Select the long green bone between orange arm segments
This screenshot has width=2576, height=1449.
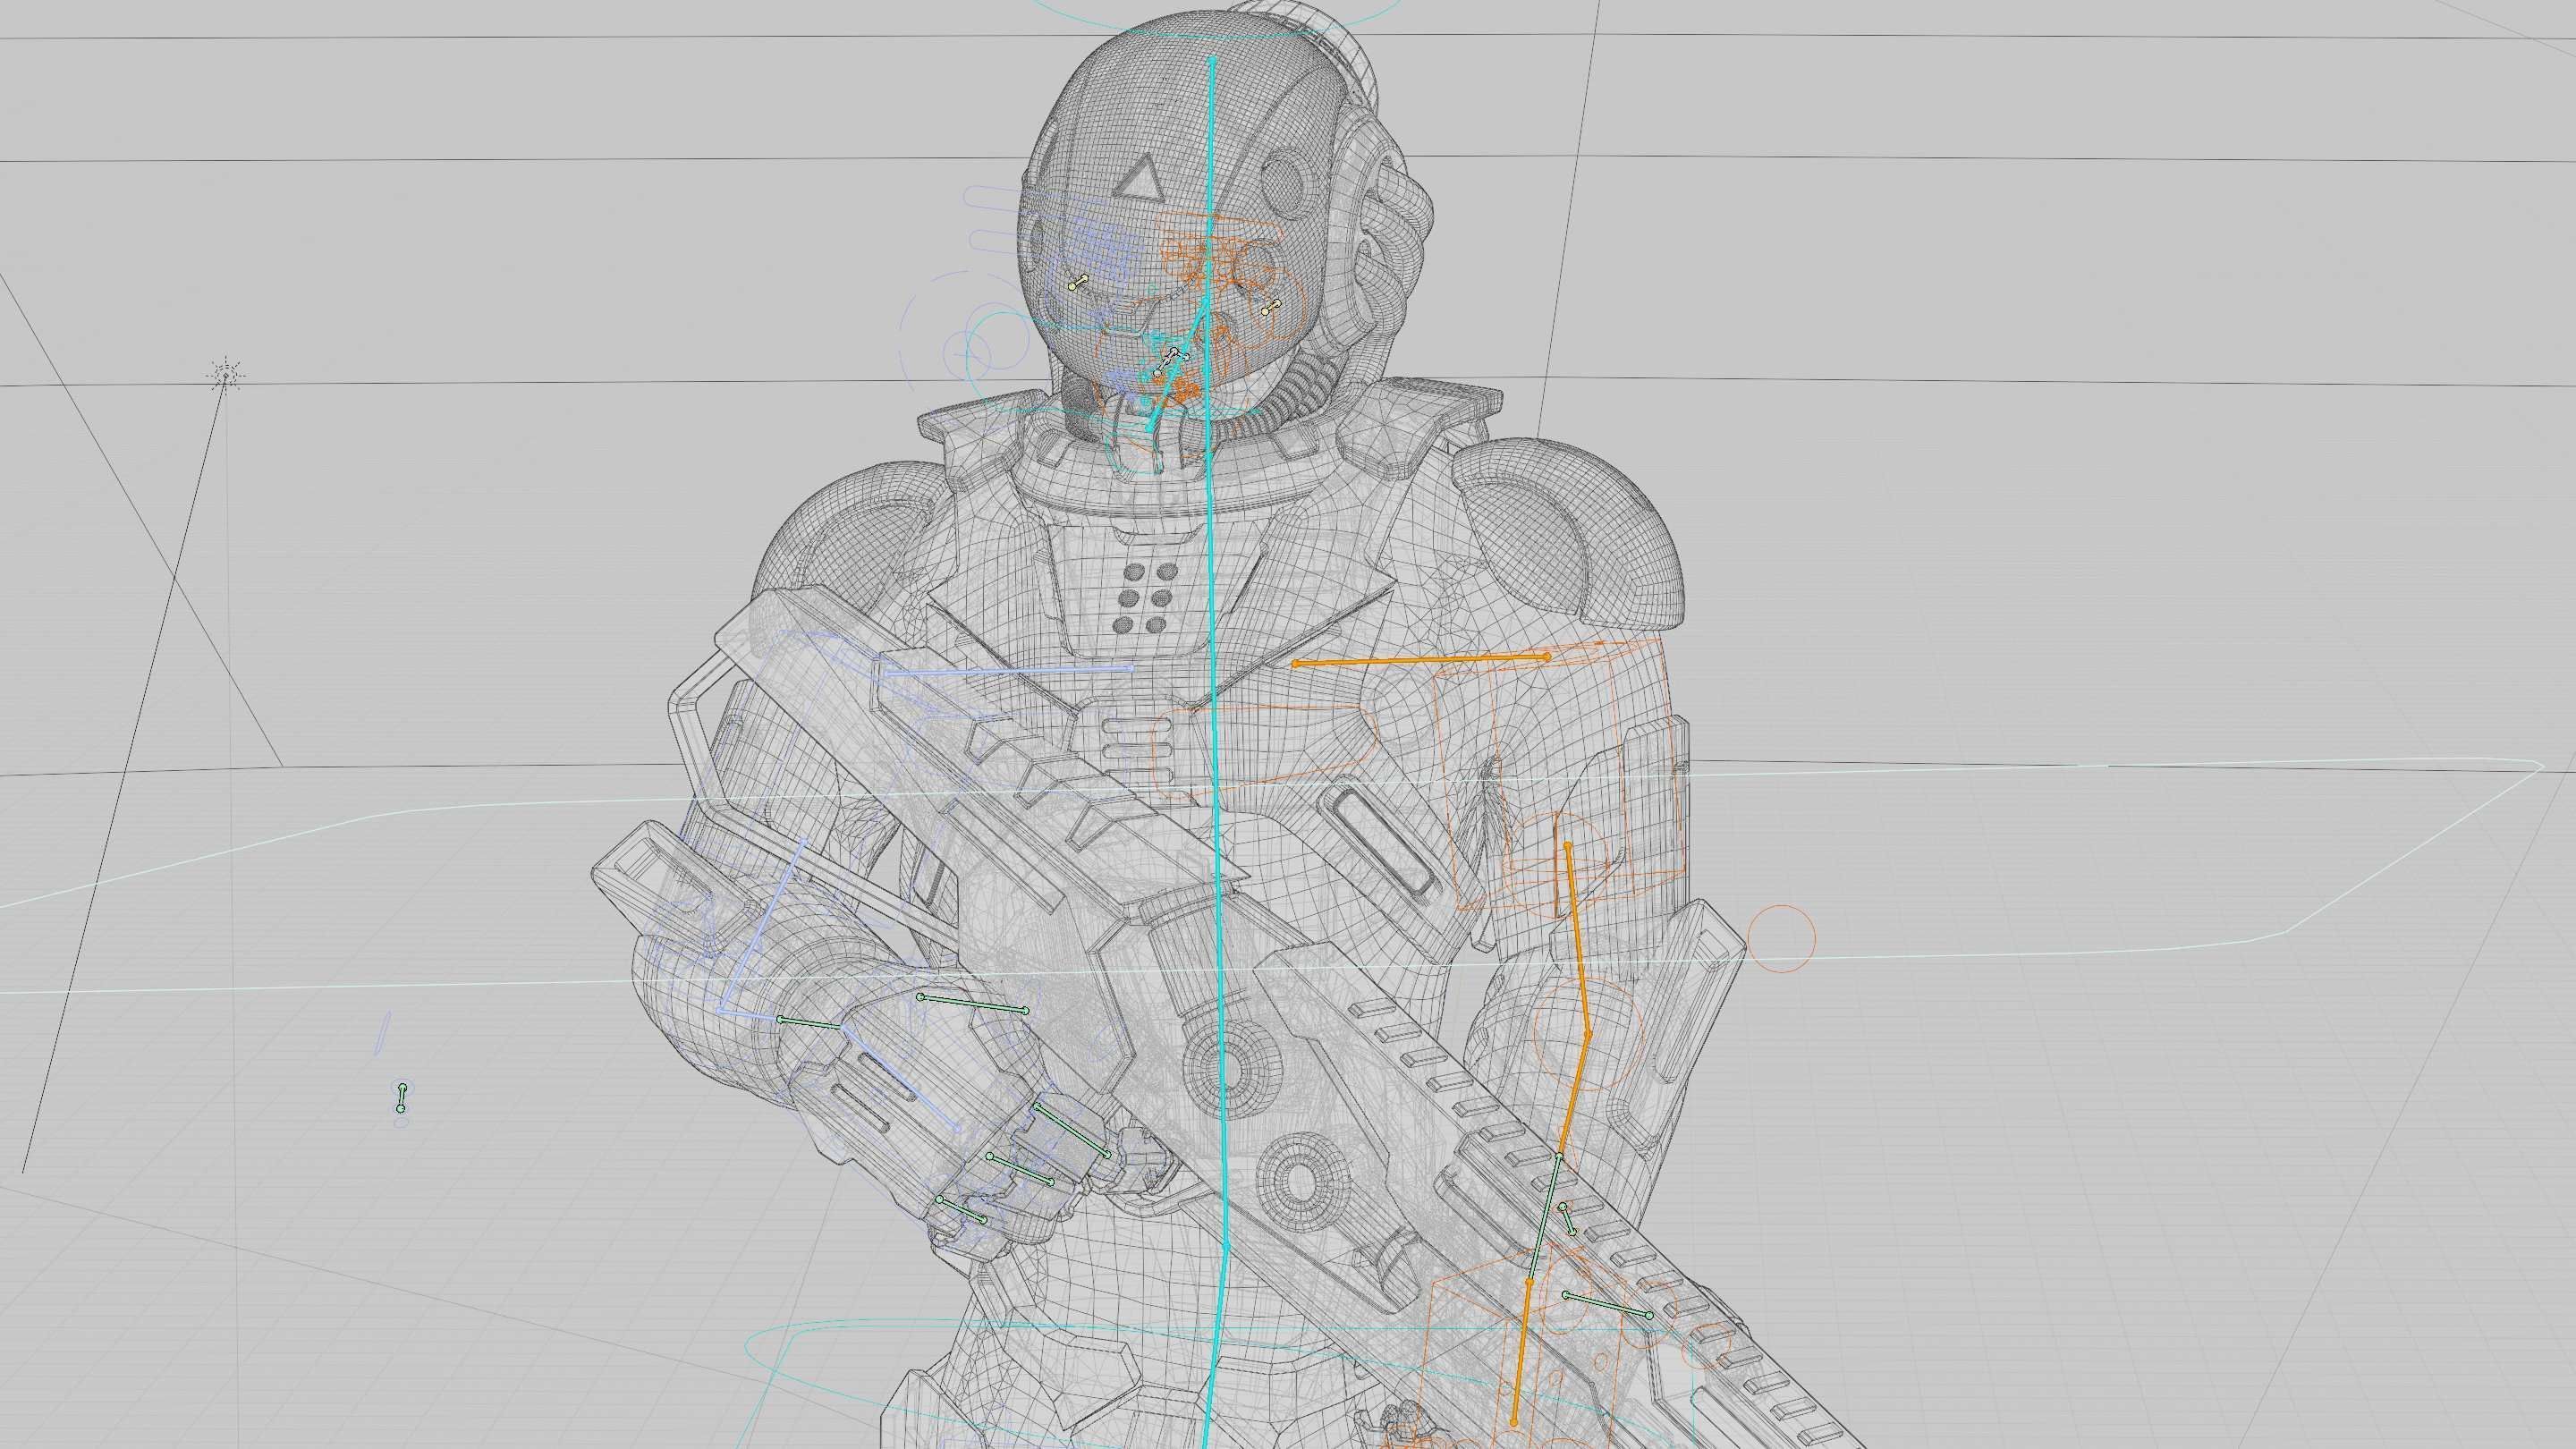(x=1545, y=1218)
